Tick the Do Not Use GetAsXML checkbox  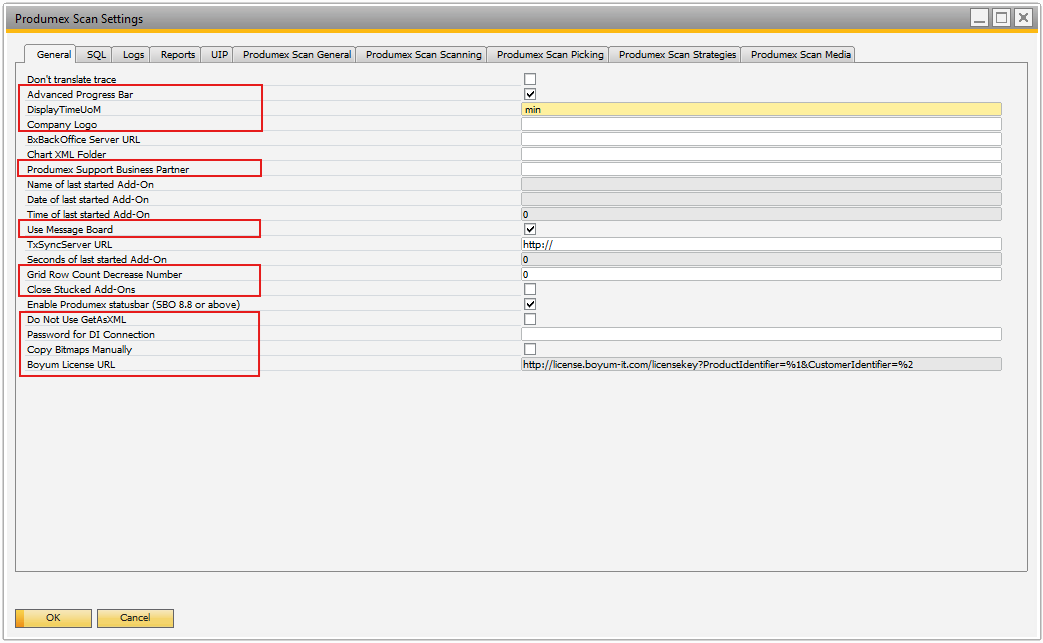529,319
